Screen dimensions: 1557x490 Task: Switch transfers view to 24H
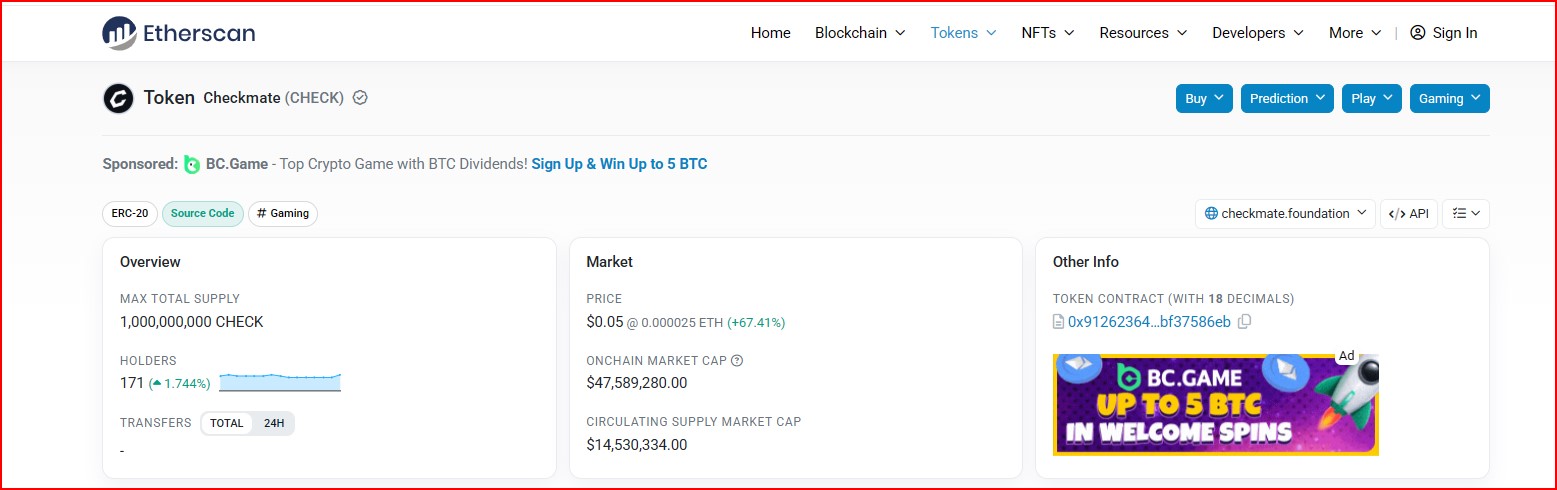pos(274,423)
